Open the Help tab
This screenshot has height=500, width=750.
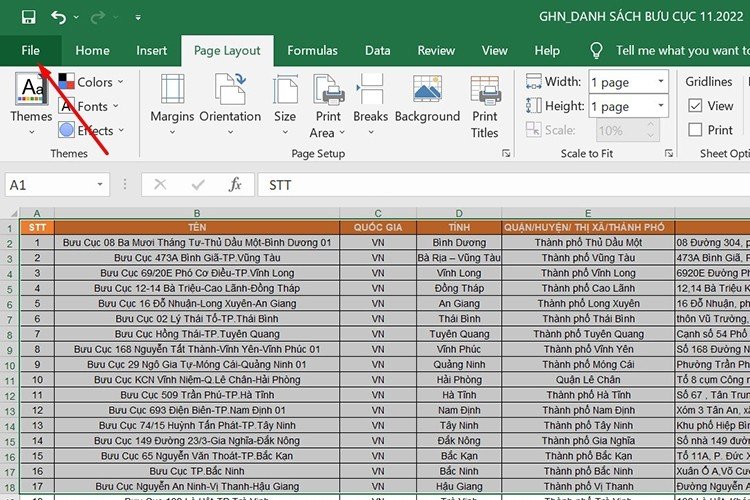(547, 50)
